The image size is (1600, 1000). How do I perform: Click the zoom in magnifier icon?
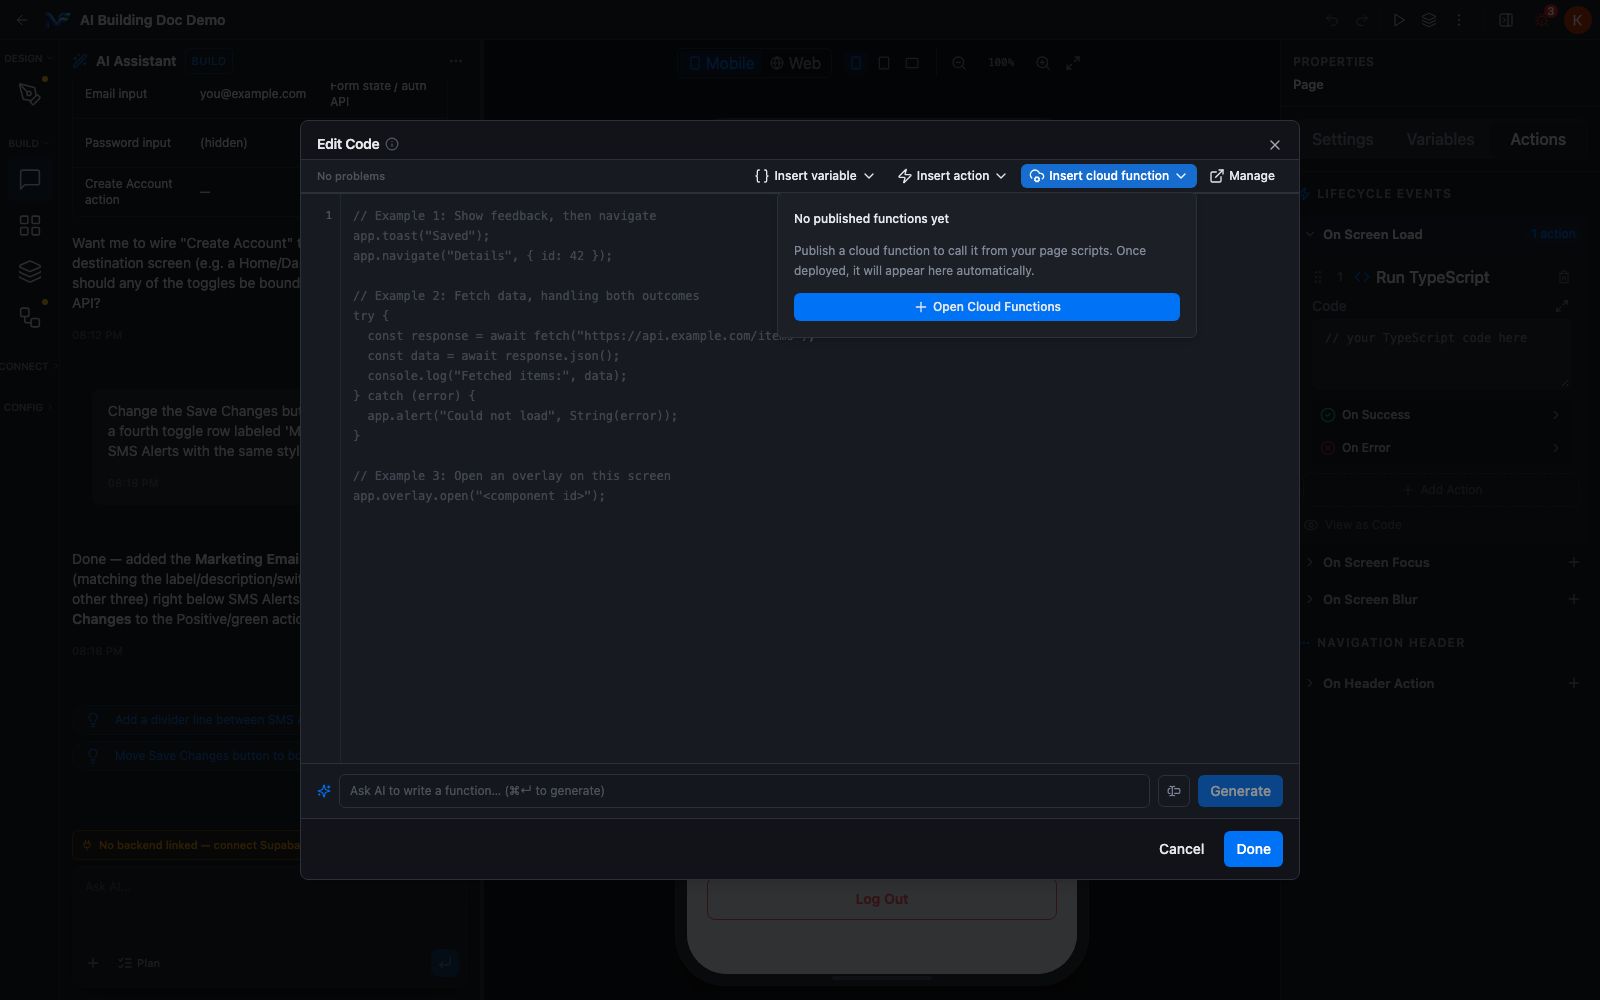[x=1043, y=63]
